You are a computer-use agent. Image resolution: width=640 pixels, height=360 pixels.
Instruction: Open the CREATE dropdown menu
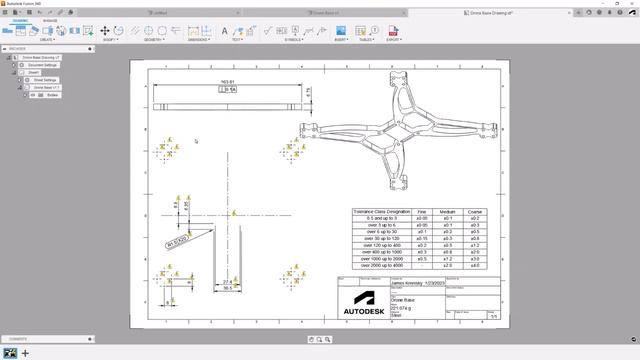coord(47,40)
